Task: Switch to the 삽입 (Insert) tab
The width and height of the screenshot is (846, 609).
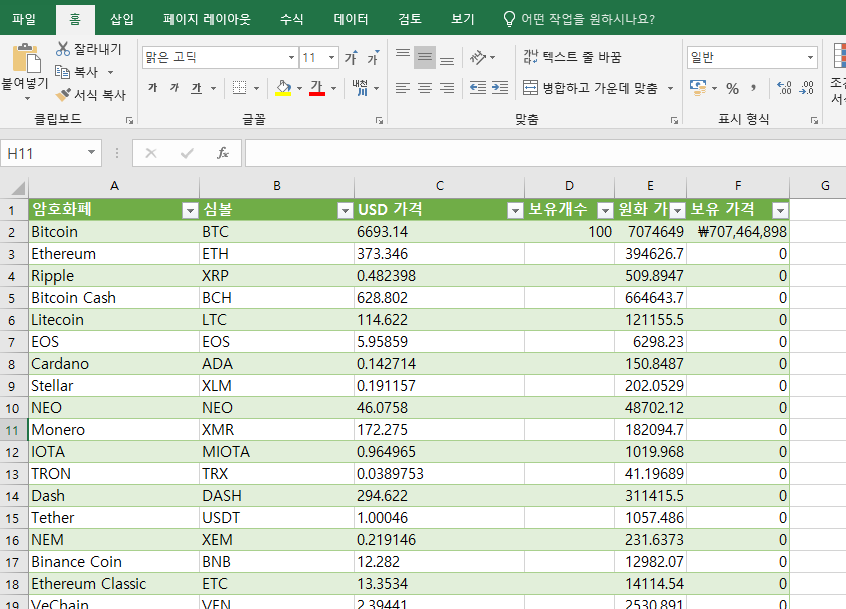Action: click(x=121, y=19)
